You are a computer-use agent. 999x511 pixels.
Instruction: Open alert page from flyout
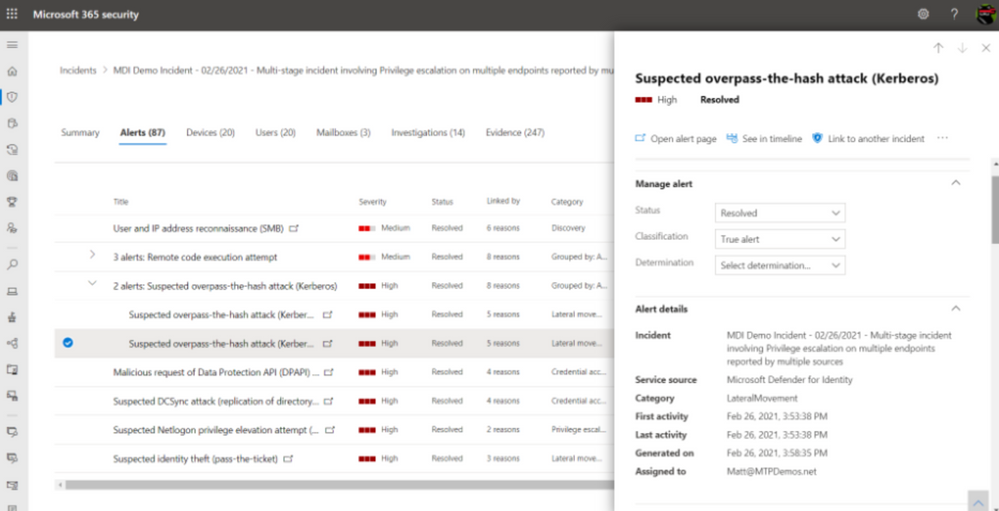pos(676,138)
